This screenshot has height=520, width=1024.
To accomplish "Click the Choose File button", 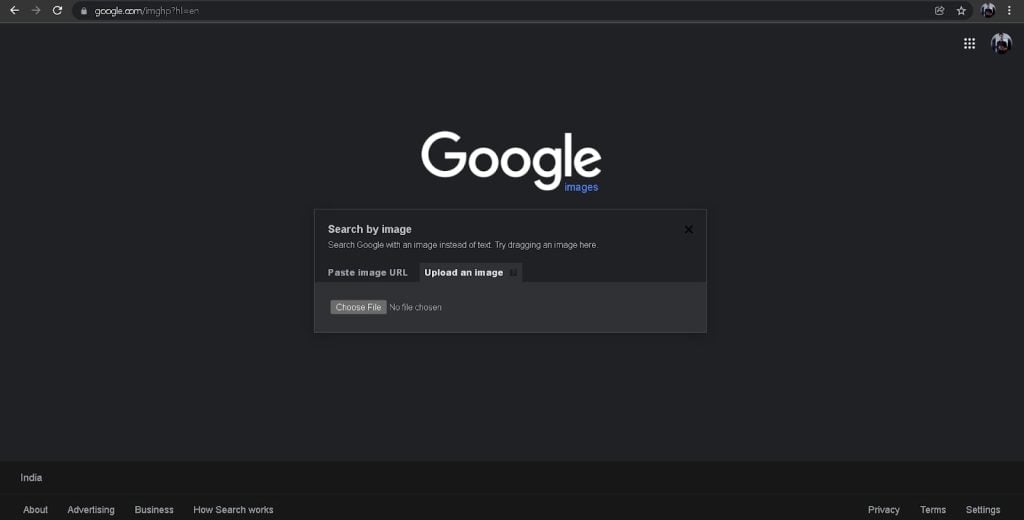I will tap(359, 307).
